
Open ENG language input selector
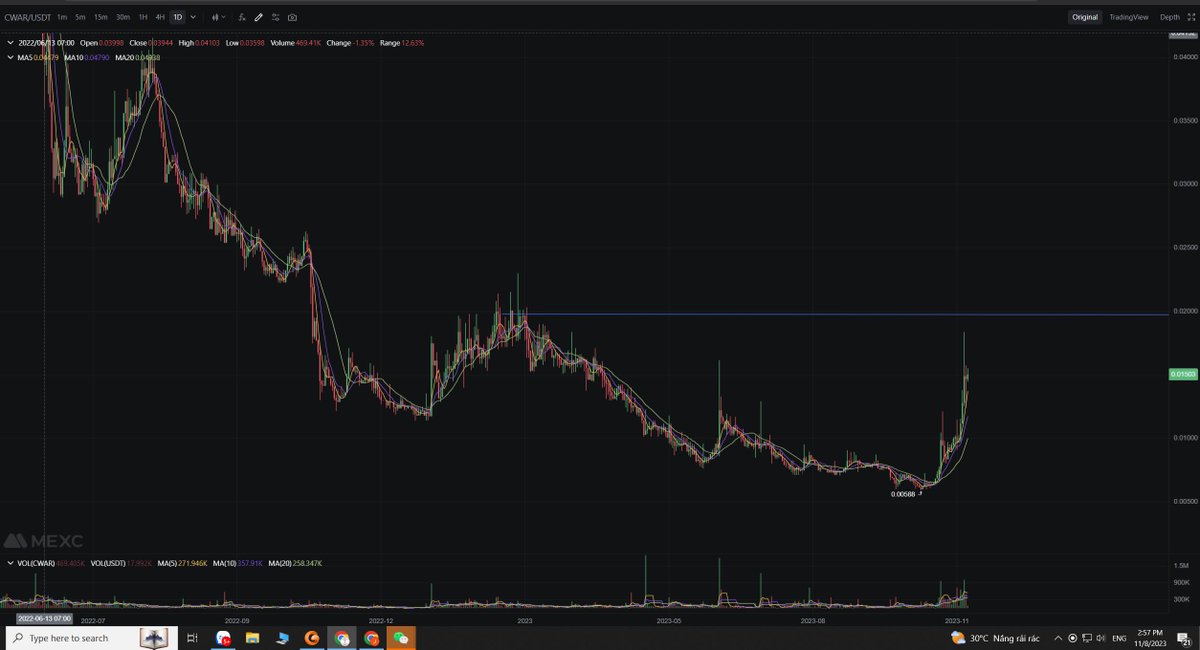click(x=1119, y=638)
